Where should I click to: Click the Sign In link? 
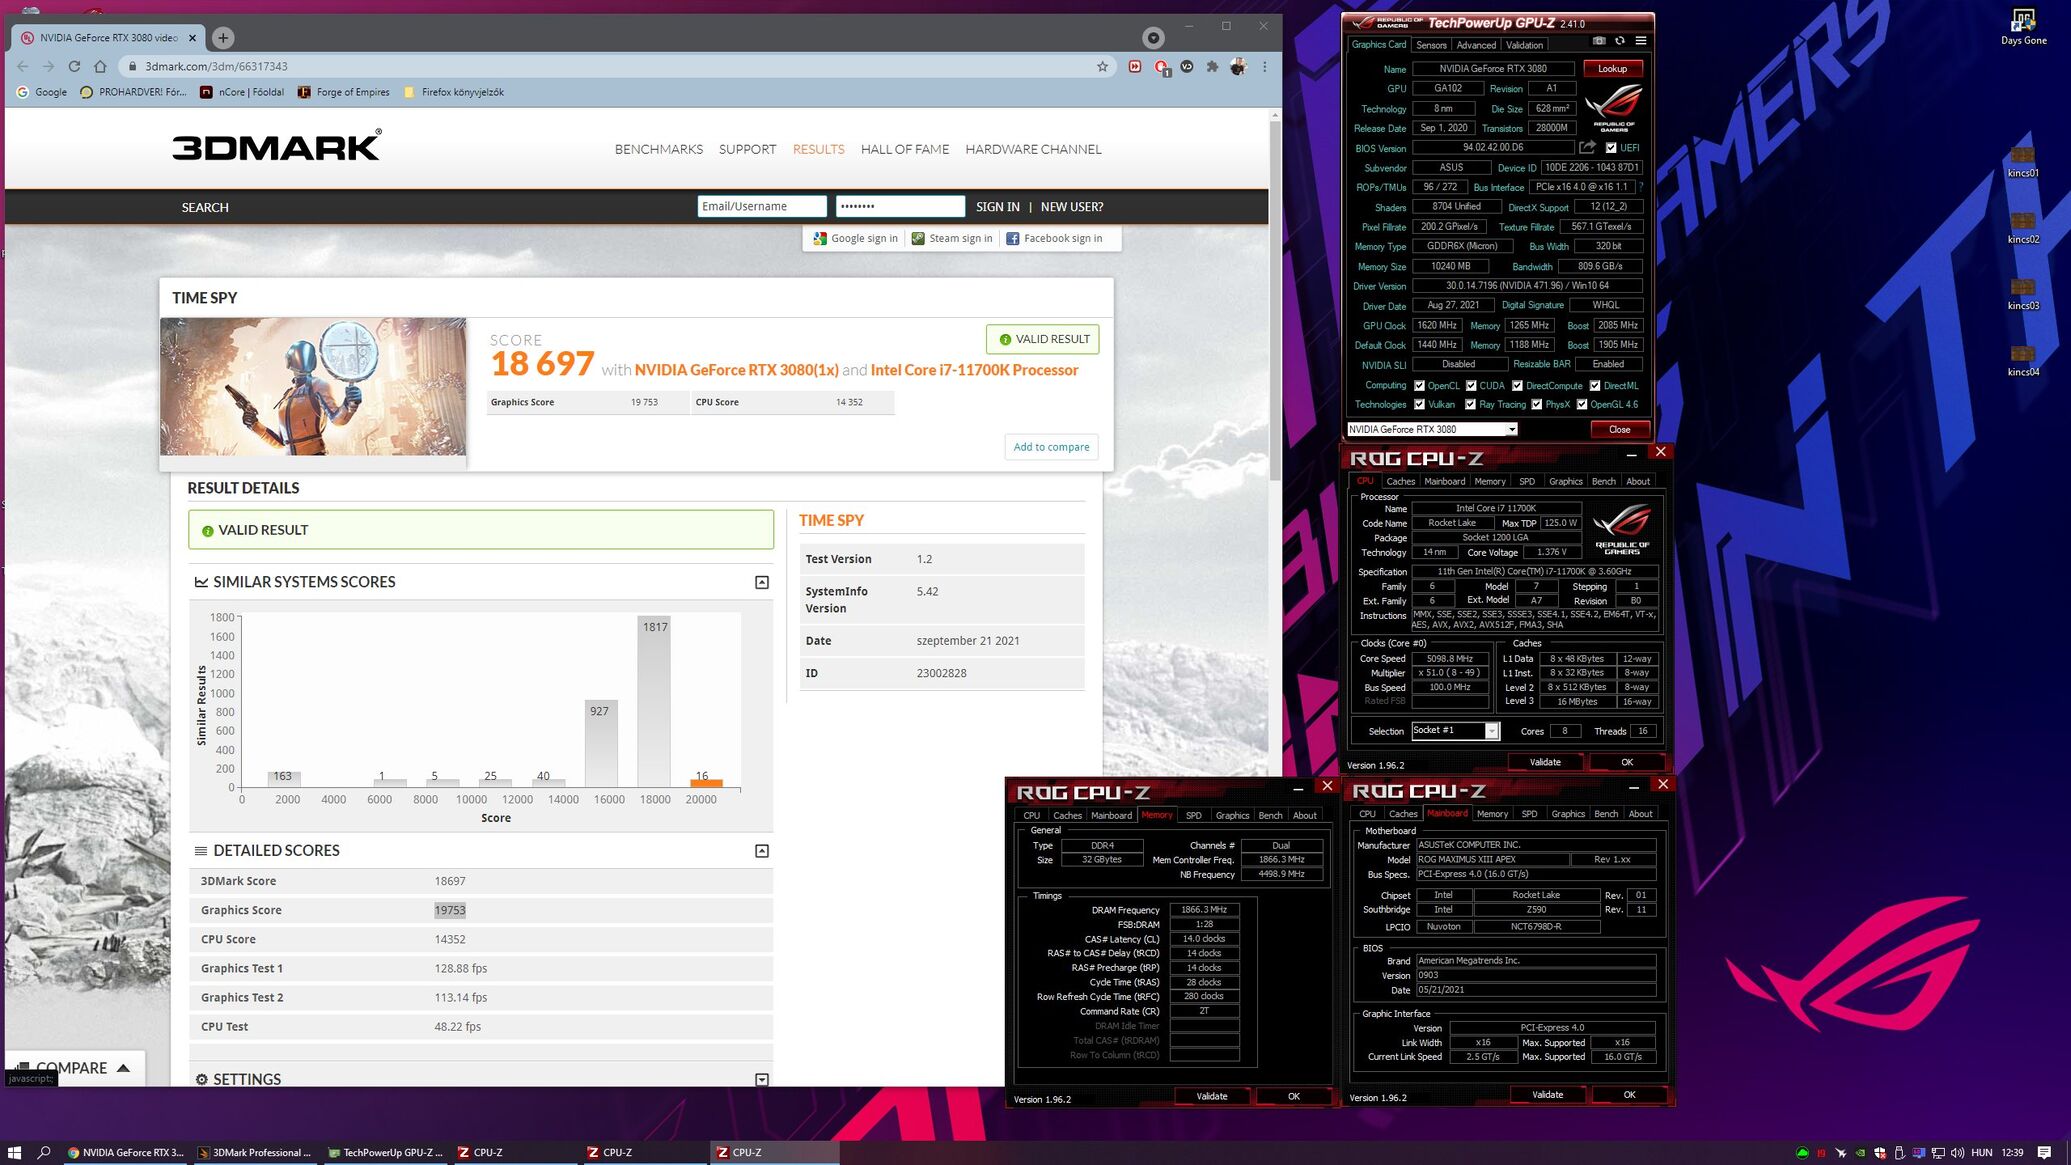pyautogui.click(x=997, y=207)
